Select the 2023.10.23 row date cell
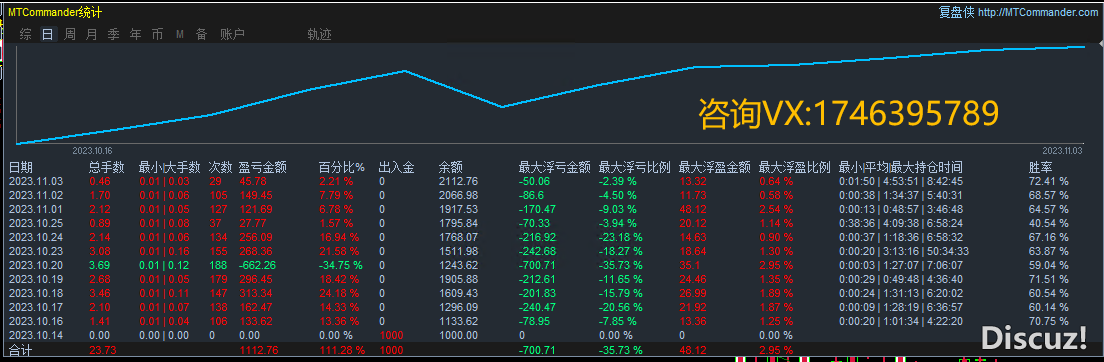The image size is (1104, 362). [x=36, y=251]
